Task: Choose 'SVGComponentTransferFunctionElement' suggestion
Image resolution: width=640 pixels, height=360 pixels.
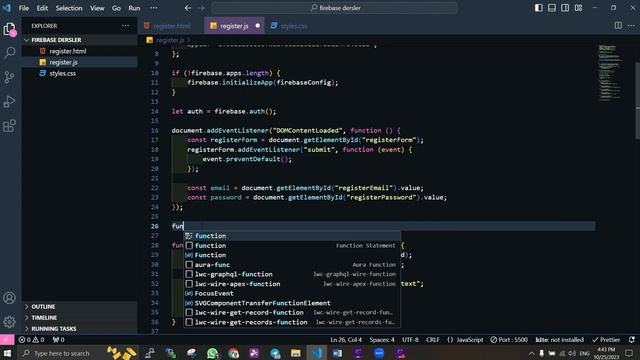Action: click(x=292, y=303)
